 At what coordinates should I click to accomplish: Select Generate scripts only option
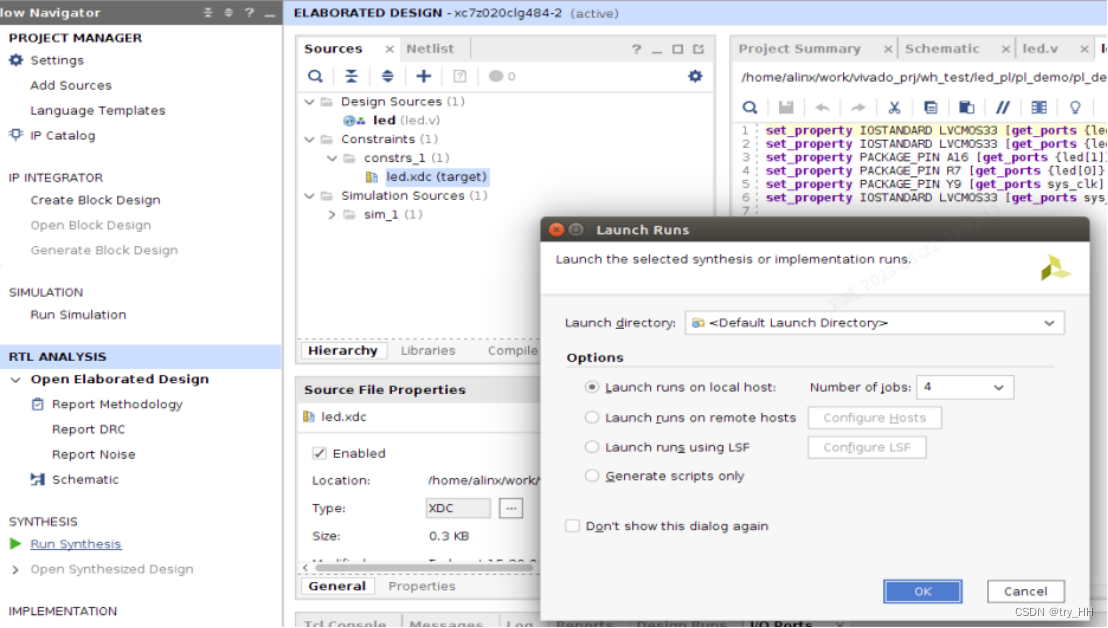tap(591, 475)
